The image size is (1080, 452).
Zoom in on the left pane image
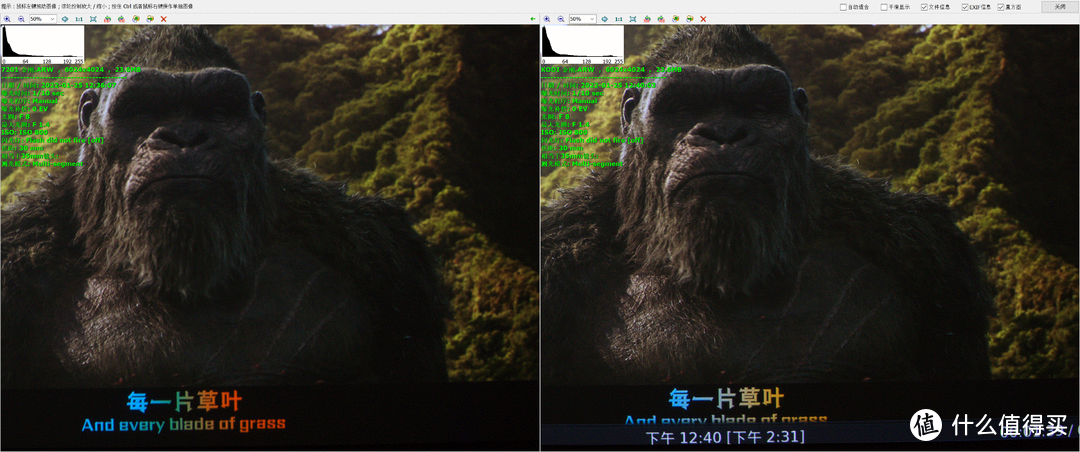pyautogui.click(x=7, y=19)
